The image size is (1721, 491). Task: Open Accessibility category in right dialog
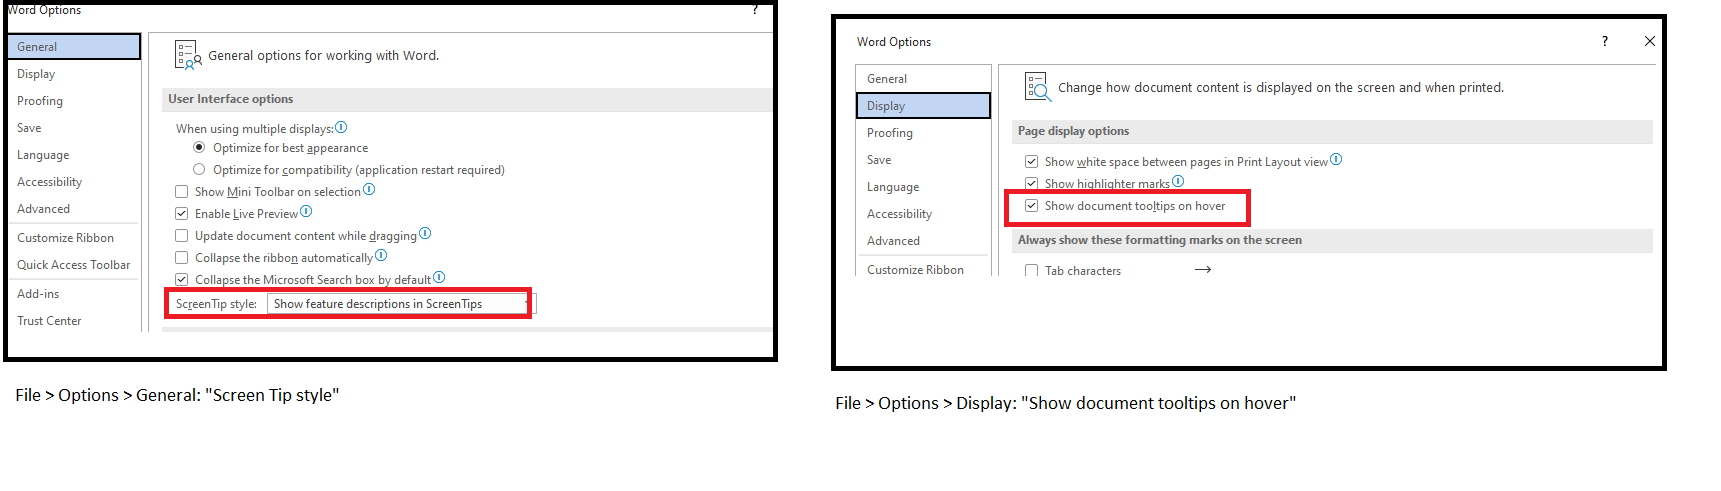tap(923, 213)
